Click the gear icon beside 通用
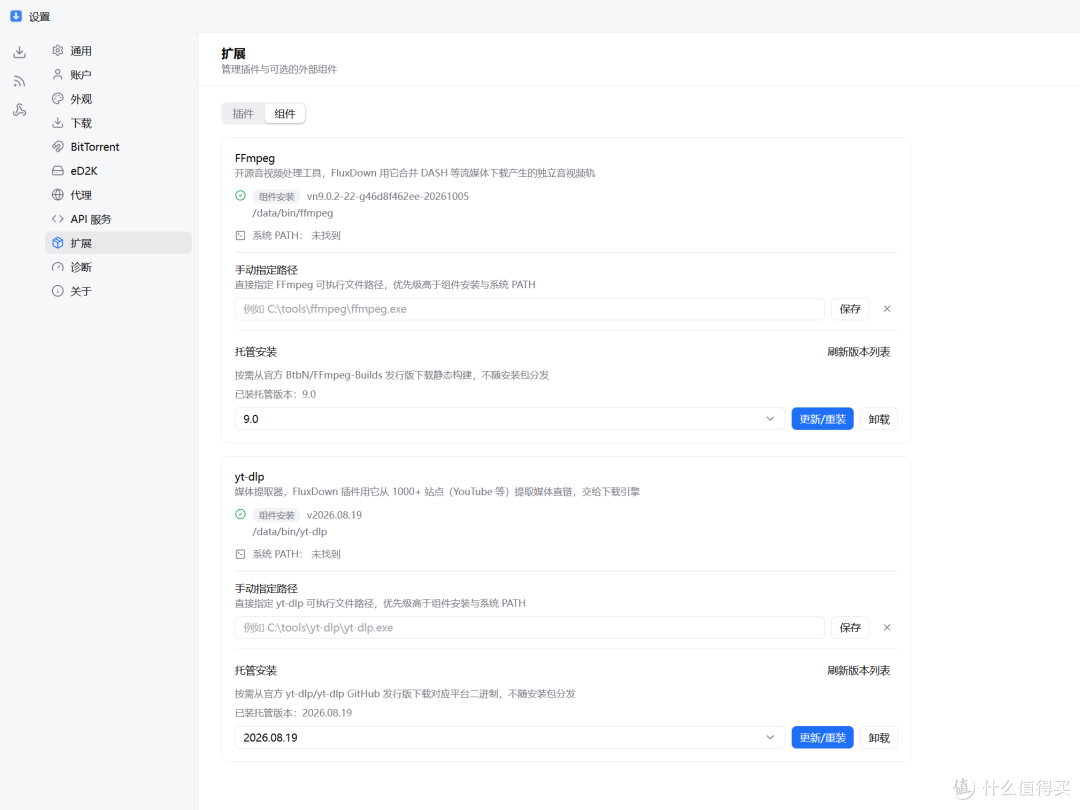 click(58, 50)
